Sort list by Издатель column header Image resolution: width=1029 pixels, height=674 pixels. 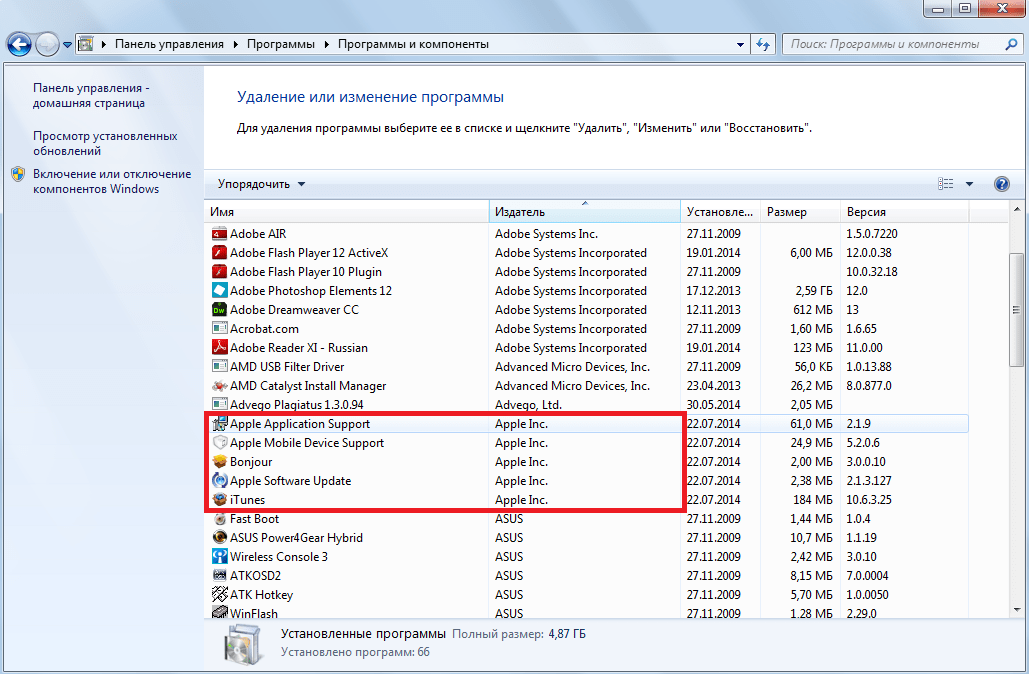(x=584, y=212)
